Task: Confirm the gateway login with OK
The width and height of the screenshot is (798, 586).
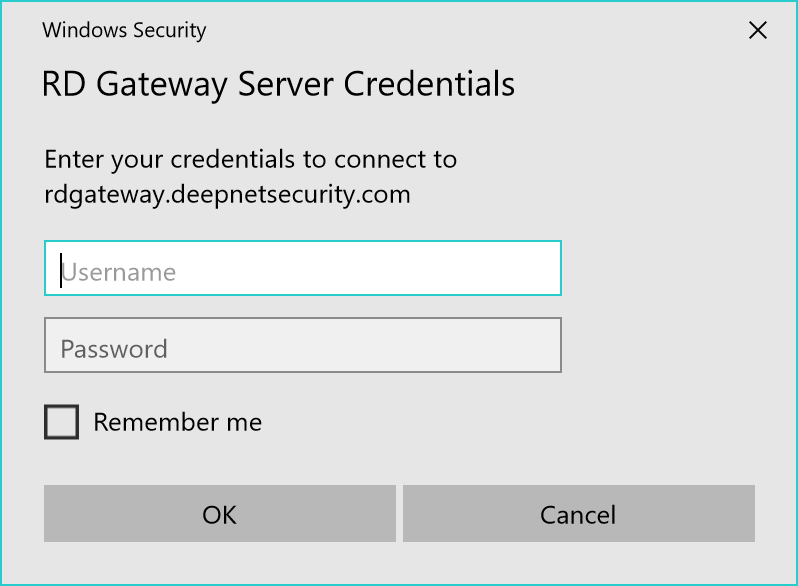Action: click(219, 514)
